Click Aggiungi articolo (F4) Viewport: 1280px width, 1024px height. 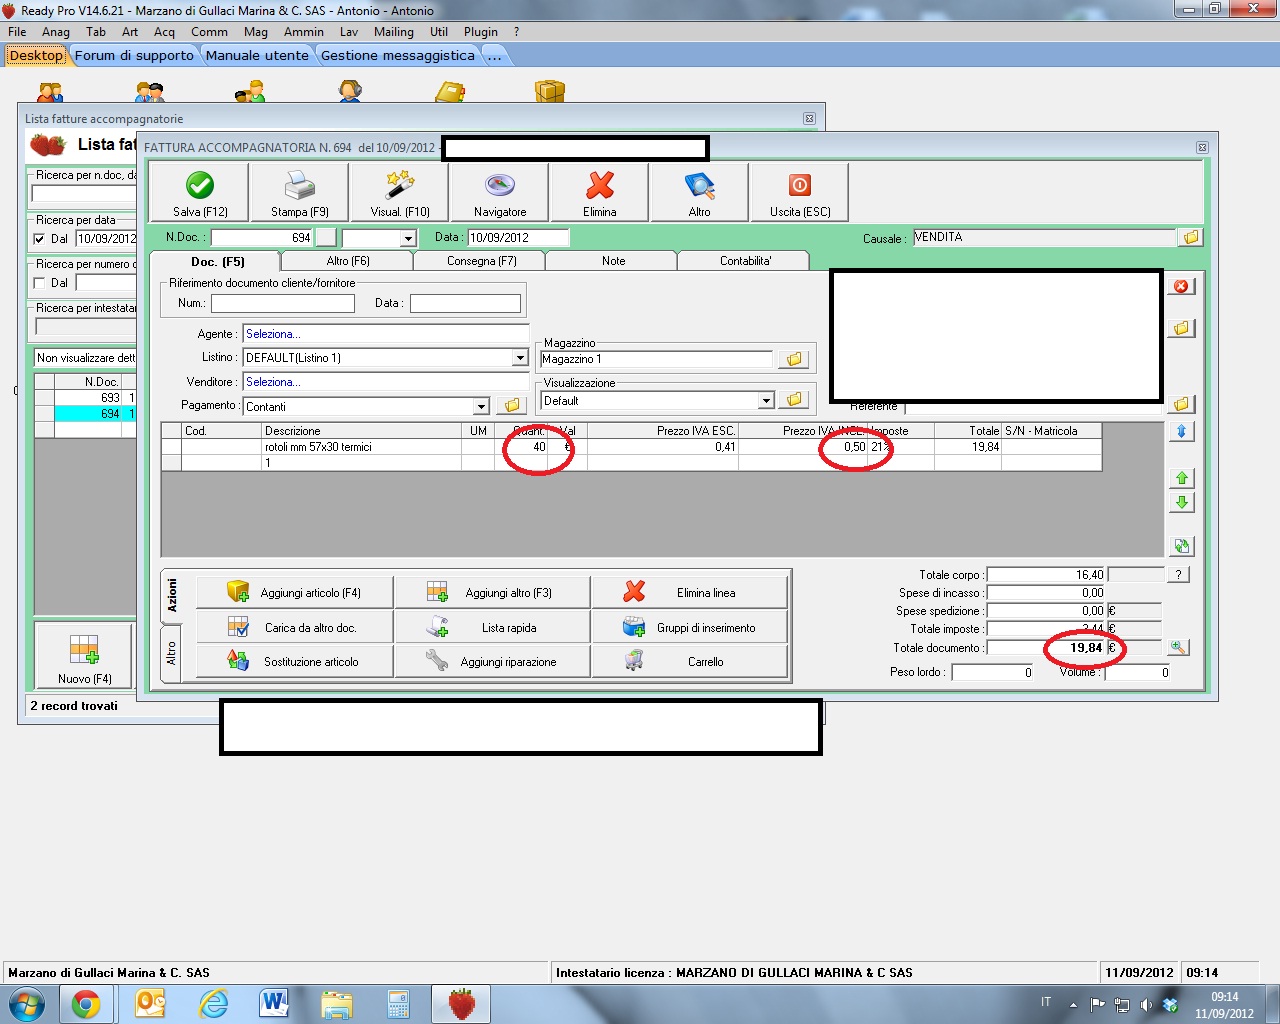(295, 592)
